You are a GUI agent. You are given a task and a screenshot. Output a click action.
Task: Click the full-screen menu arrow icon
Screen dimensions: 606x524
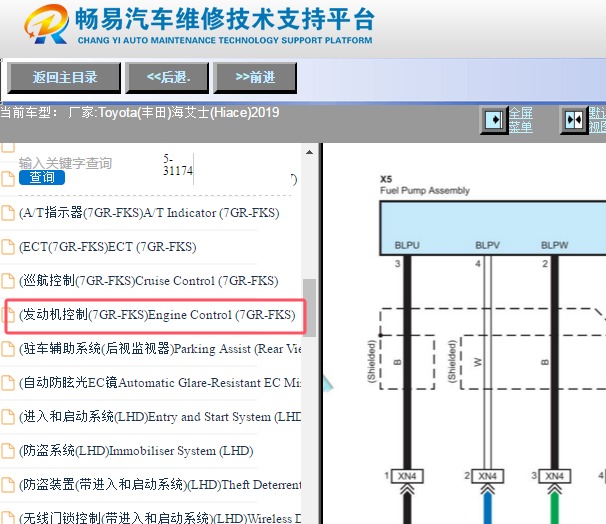coord(494,120)
